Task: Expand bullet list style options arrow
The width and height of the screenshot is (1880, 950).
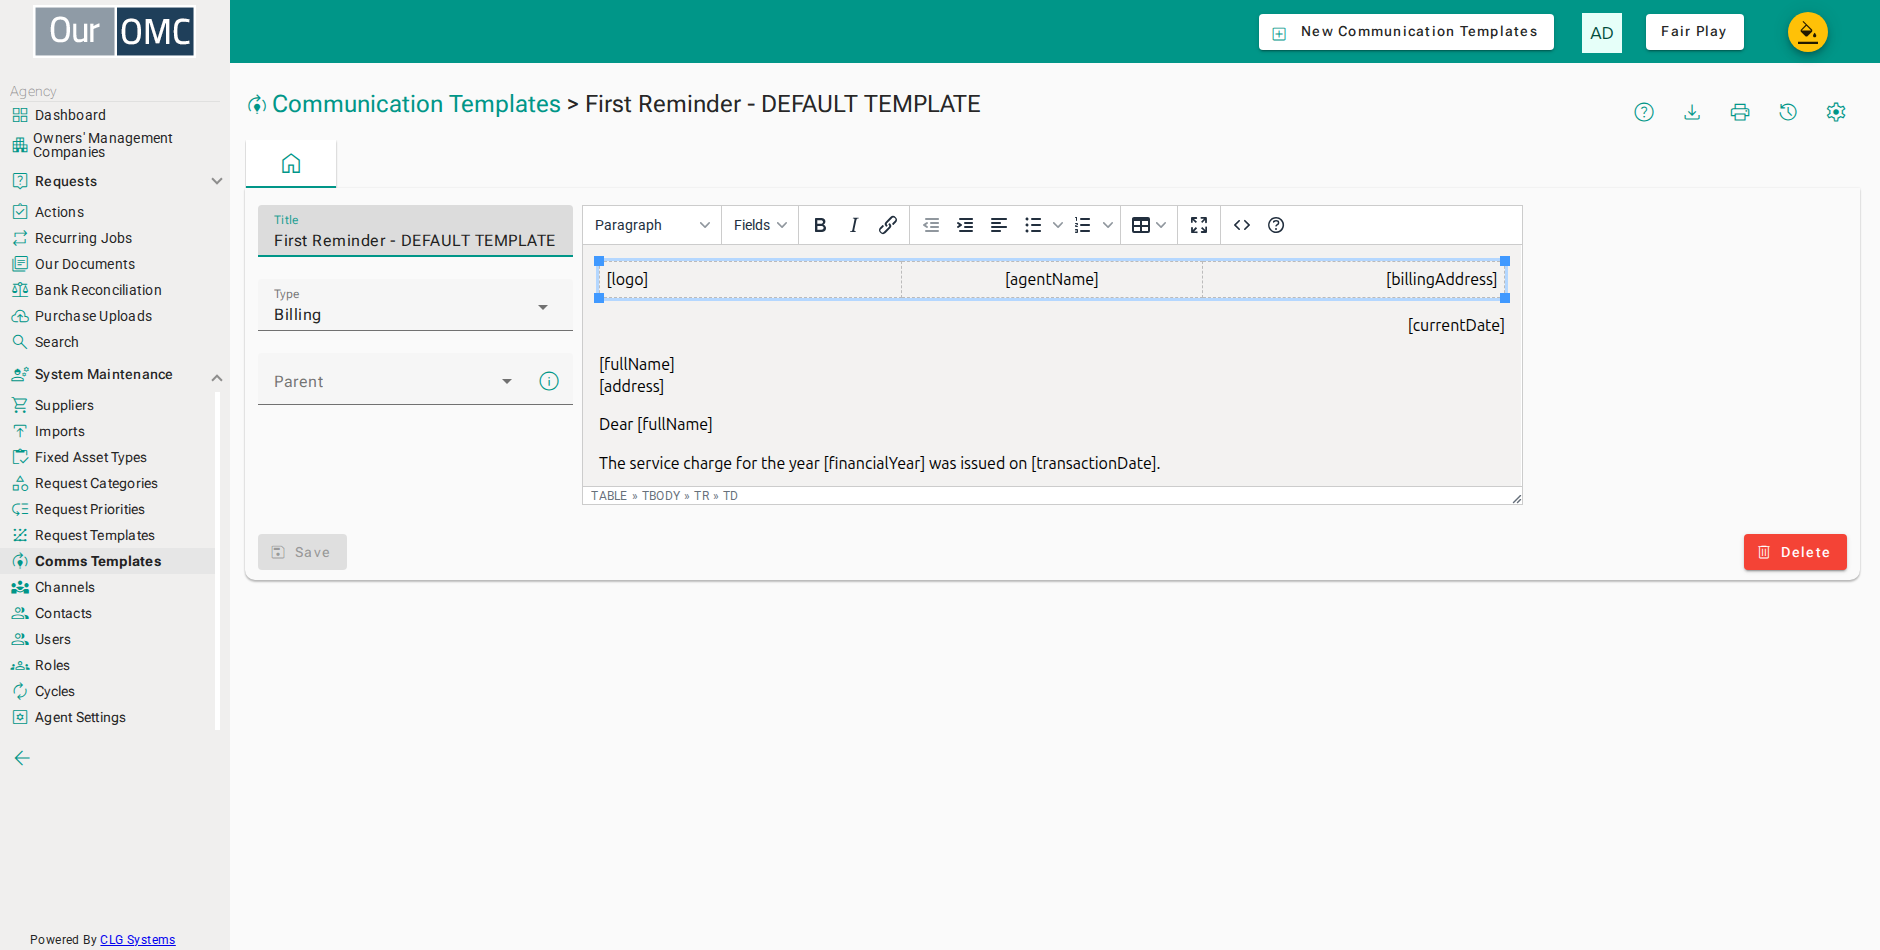Action: tap(1058, 225)
